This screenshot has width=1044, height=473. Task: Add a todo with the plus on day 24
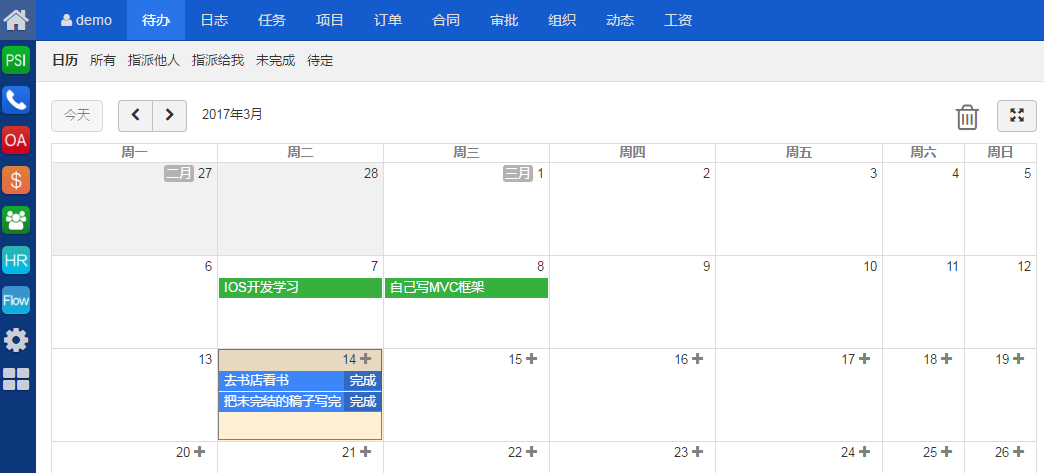point(864,452)
